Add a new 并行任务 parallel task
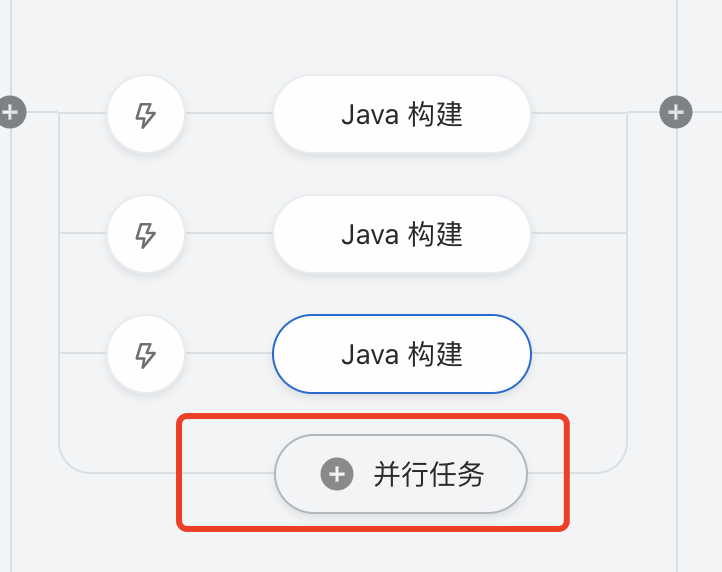Image resolution: width=722 pixels, height=572 pixels. tap(401, 474)
